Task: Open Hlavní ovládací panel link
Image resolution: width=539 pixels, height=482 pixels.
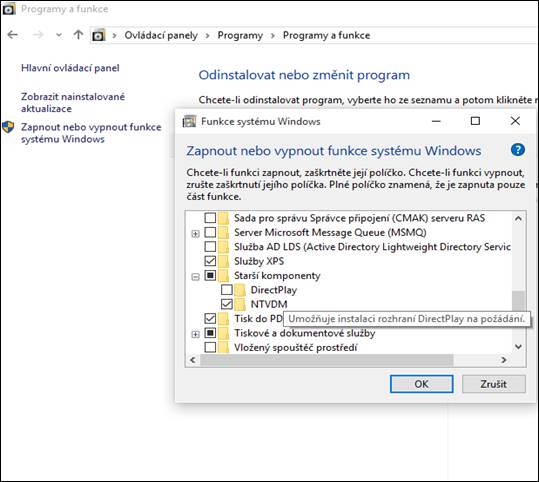Action: point(70,68)
